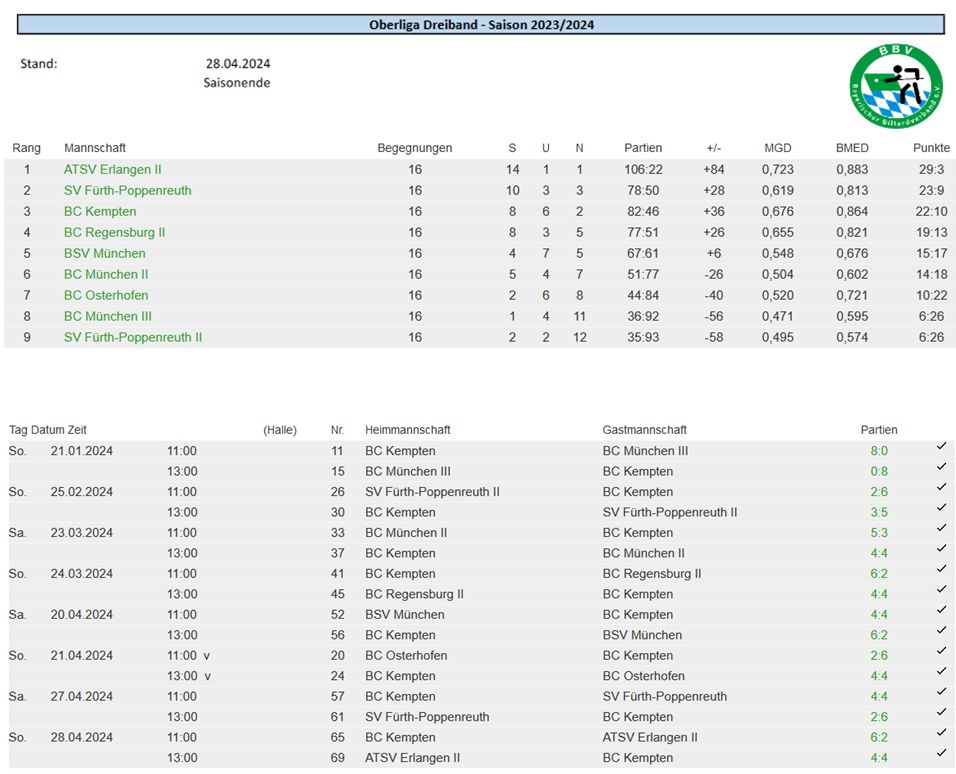Open the BC Kempten team link in standings

pos(100,212)
